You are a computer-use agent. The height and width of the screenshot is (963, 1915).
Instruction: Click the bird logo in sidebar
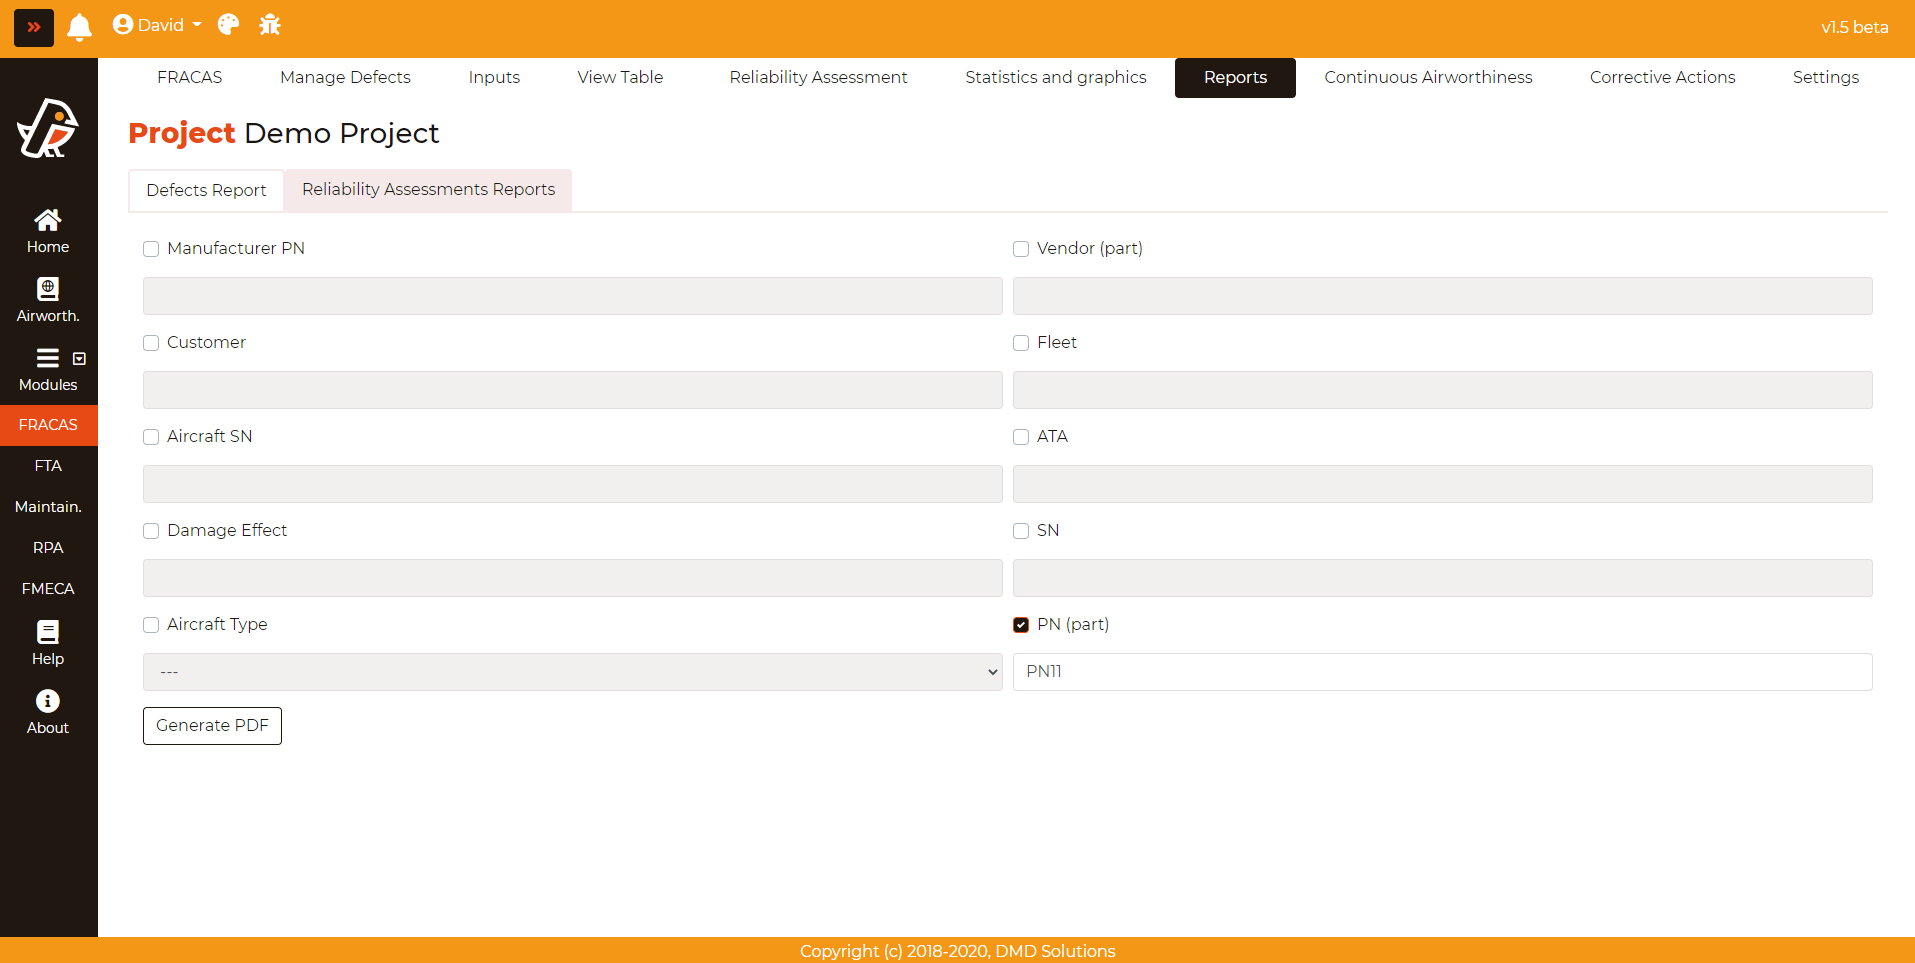tap(48, 129)
